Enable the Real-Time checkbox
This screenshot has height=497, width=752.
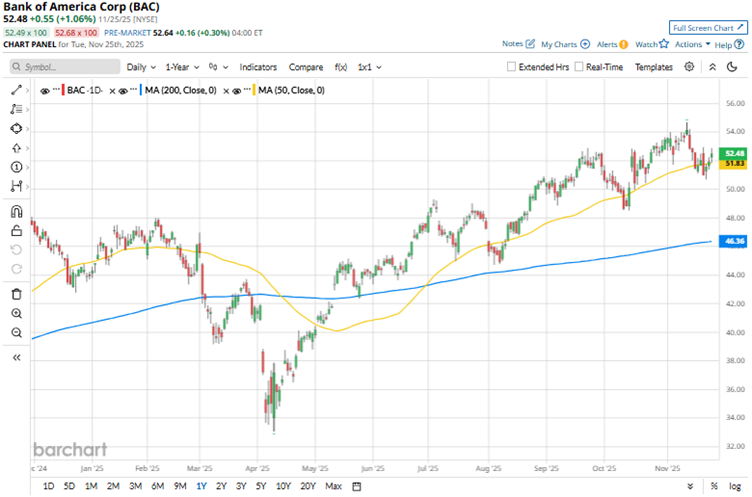pyautogui.click(x=580, y=67)
